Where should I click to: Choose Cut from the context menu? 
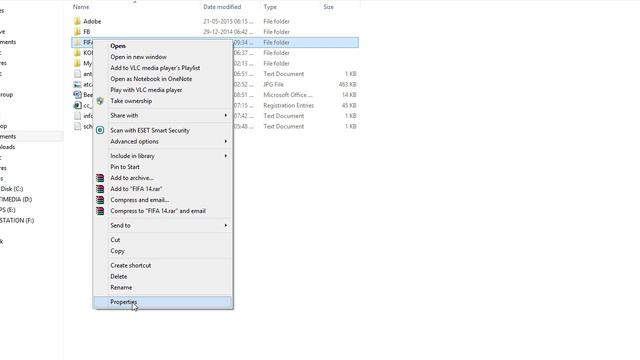[115, 240]
